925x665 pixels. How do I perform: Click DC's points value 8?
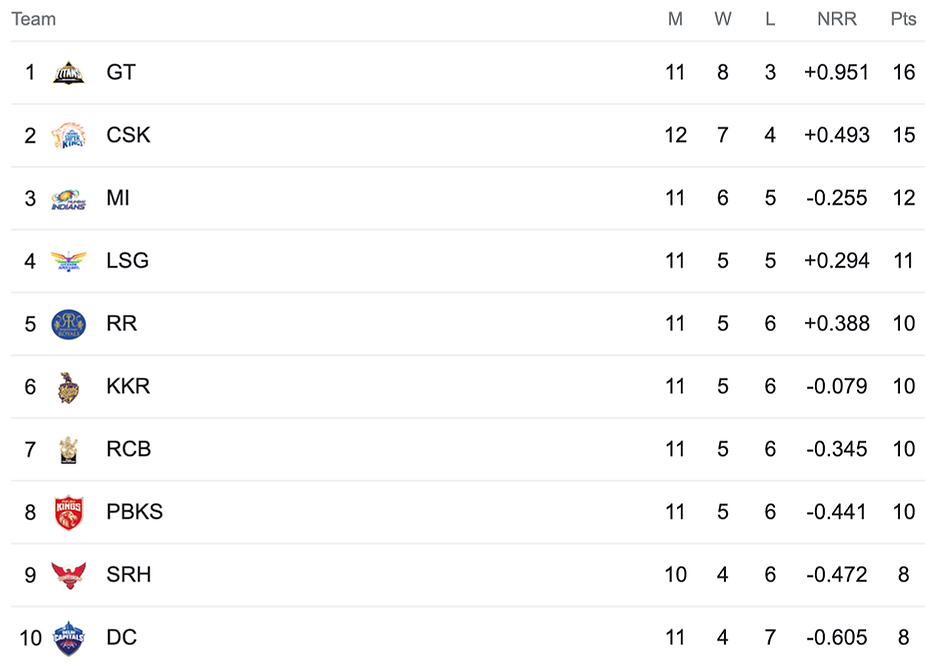tap(904, 638)
